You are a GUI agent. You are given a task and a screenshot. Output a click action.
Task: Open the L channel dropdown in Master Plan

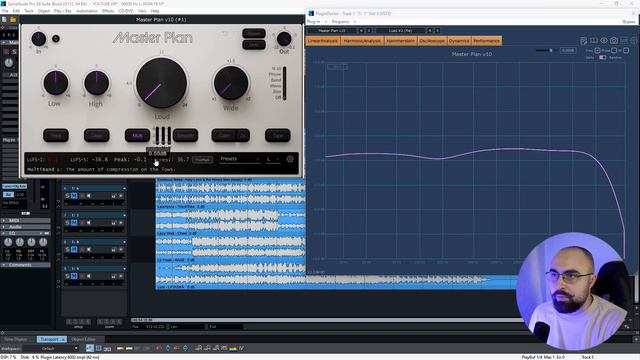click(x=273, y=159)
